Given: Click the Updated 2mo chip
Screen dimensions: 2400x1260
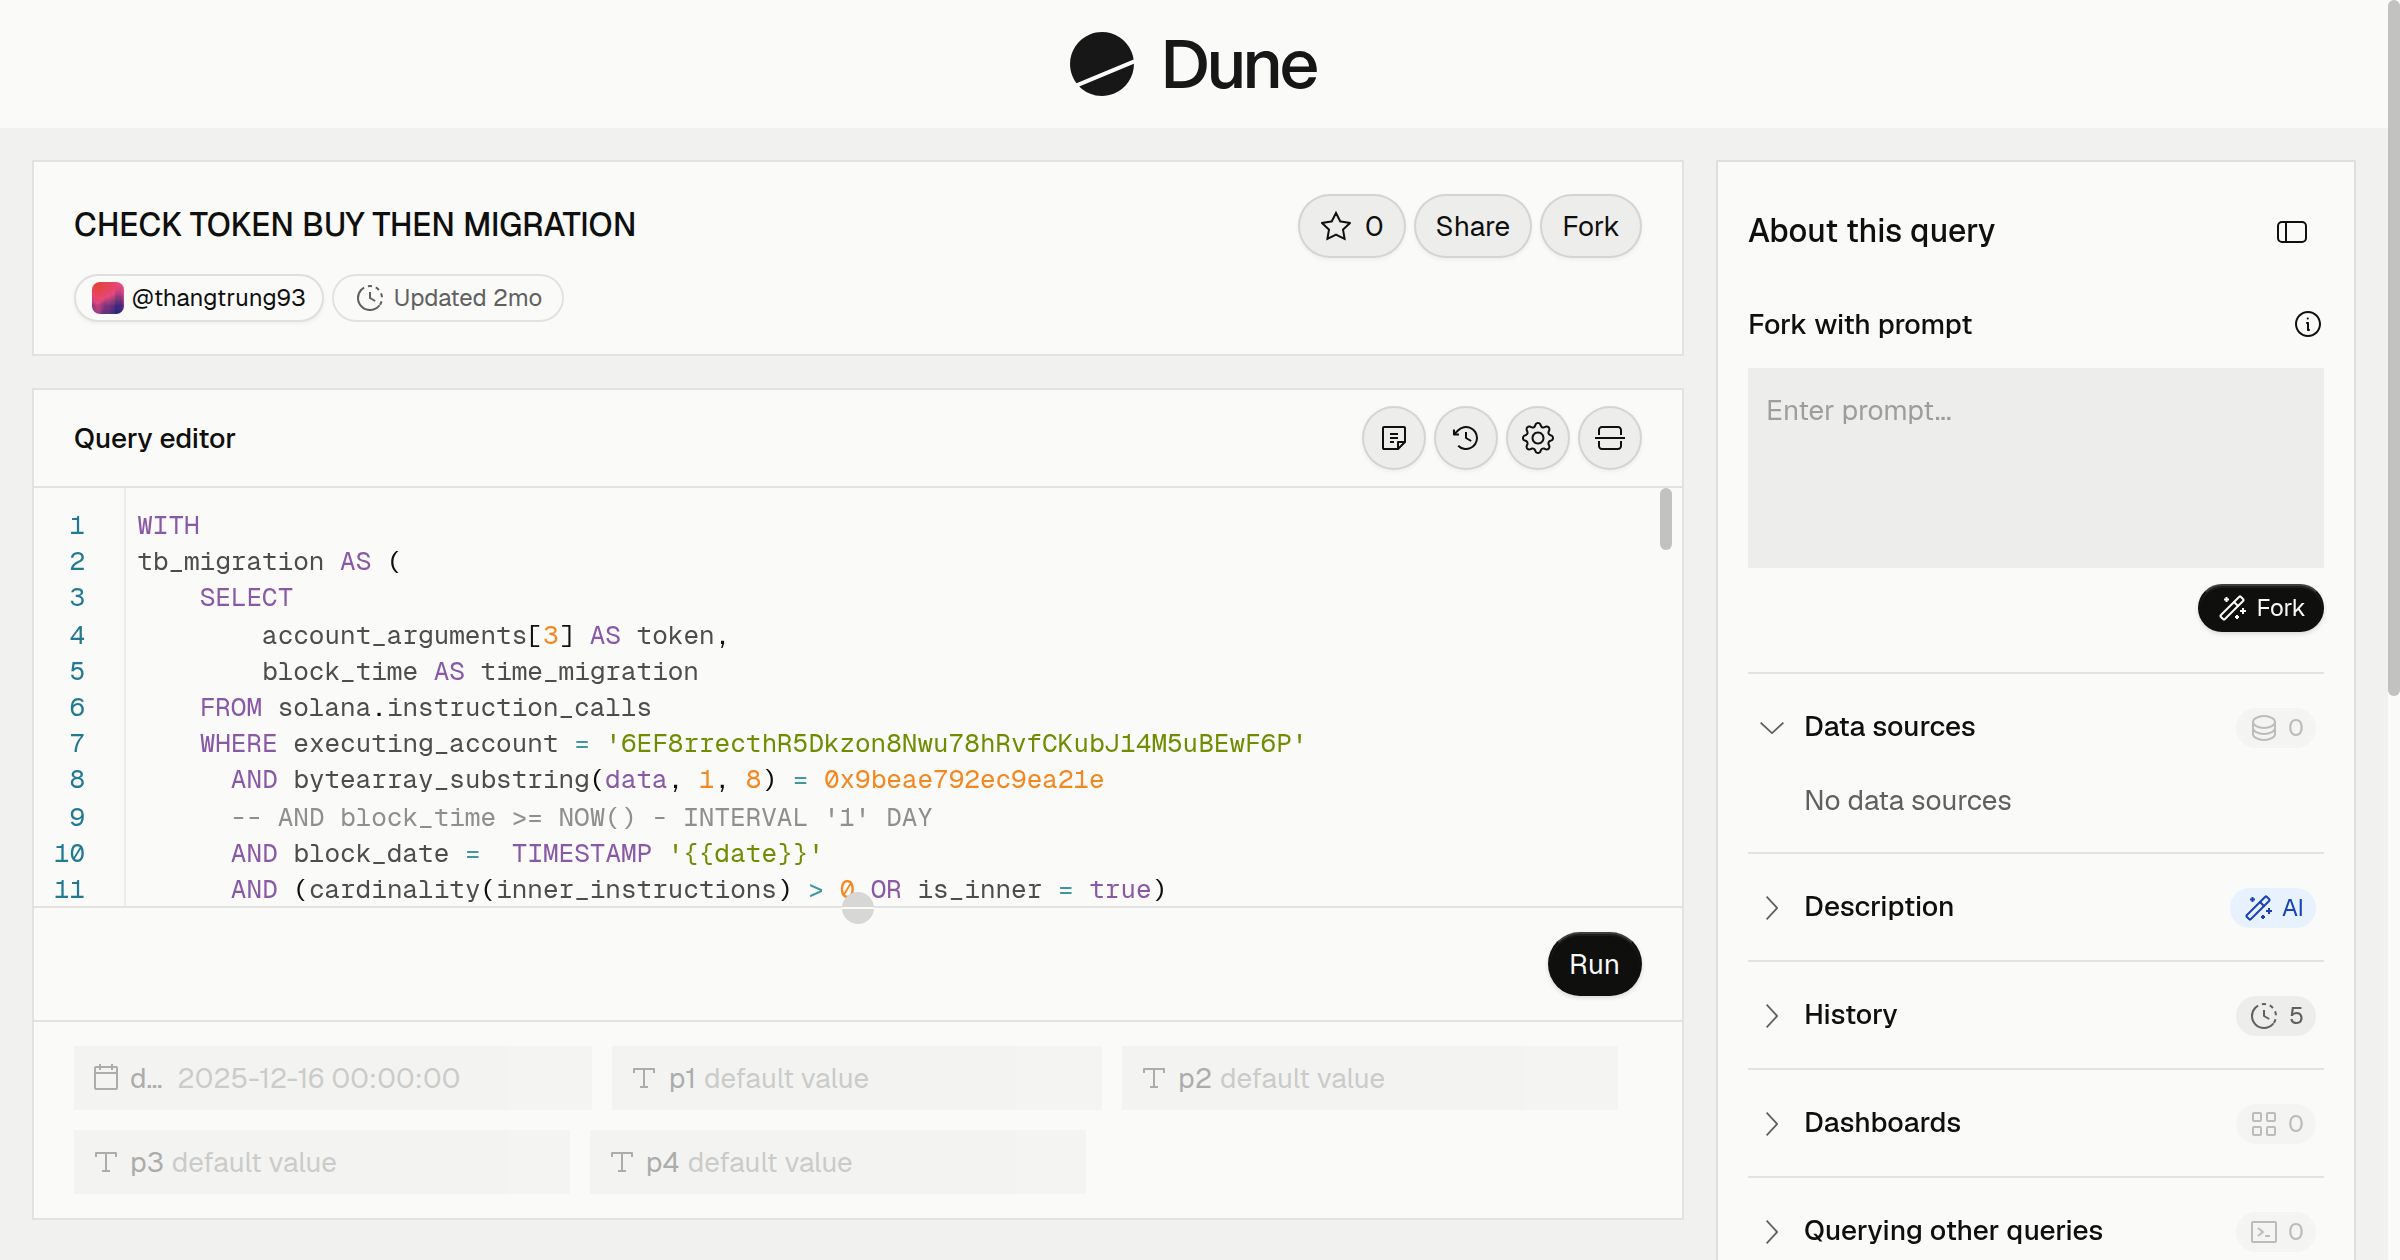Looking at the screenshot, I should point(448,298).
